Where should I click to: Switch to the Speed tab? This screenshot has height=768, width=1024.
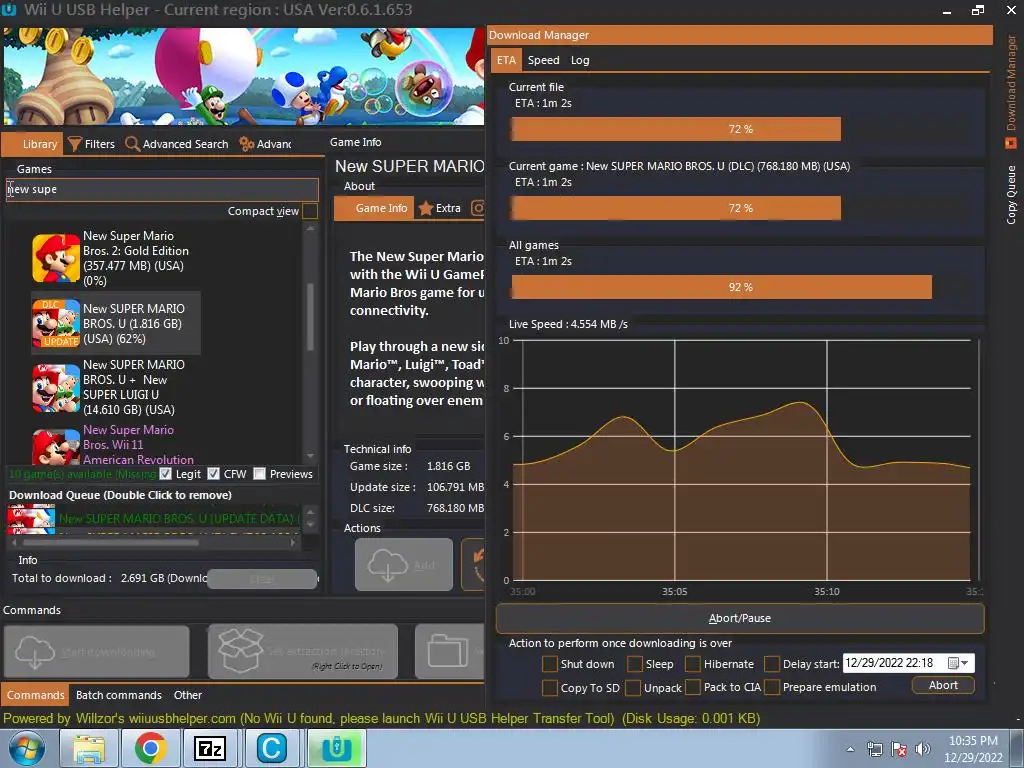pos(543,60)
